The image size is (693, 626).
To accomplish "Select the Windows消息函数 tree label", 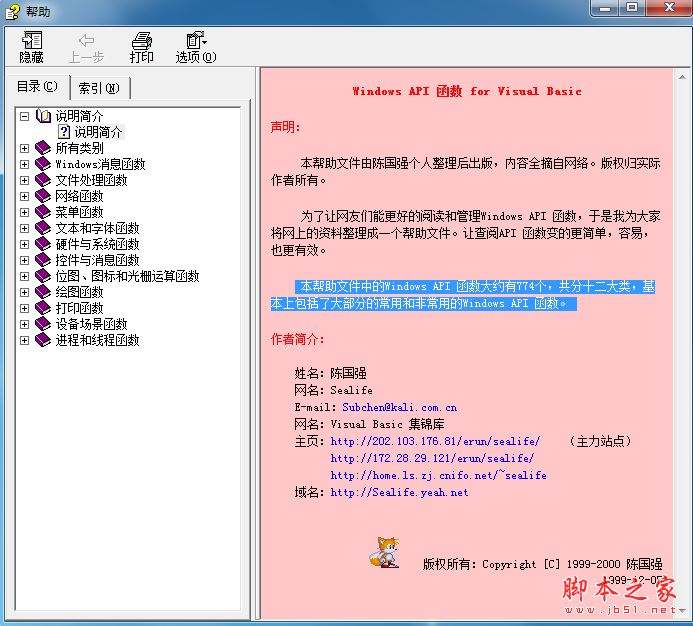I will [100, 164].
